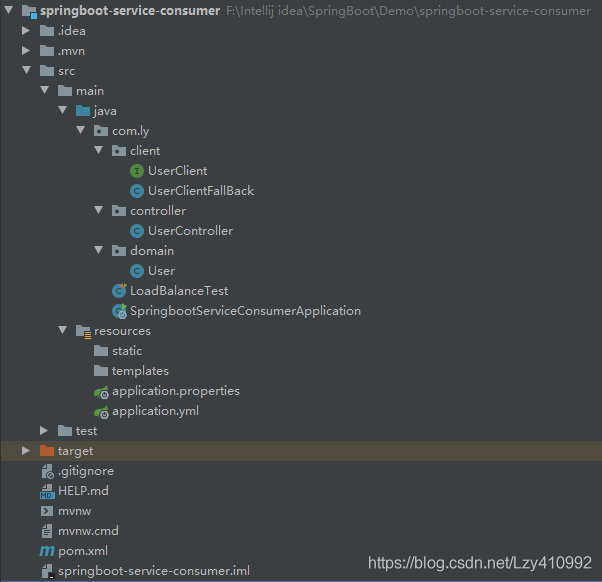Viewport: 602px width, 582px height.
Task: Collapse the controller package arrow
Action: point(99,210)
